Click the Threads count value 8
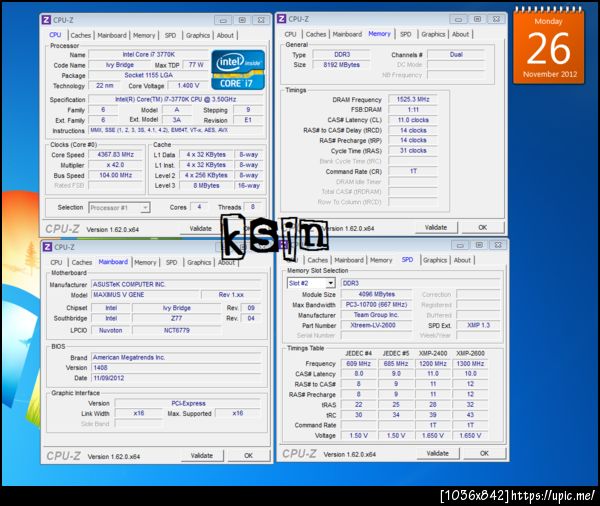 (x=253, y=207)
